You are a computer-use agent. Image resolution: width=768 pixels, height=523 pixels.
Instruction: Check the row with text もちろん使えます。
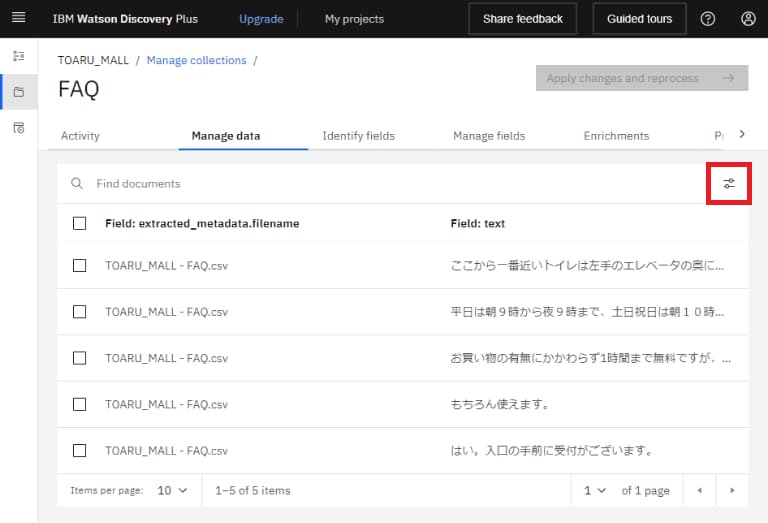click(x=80, y=404)
